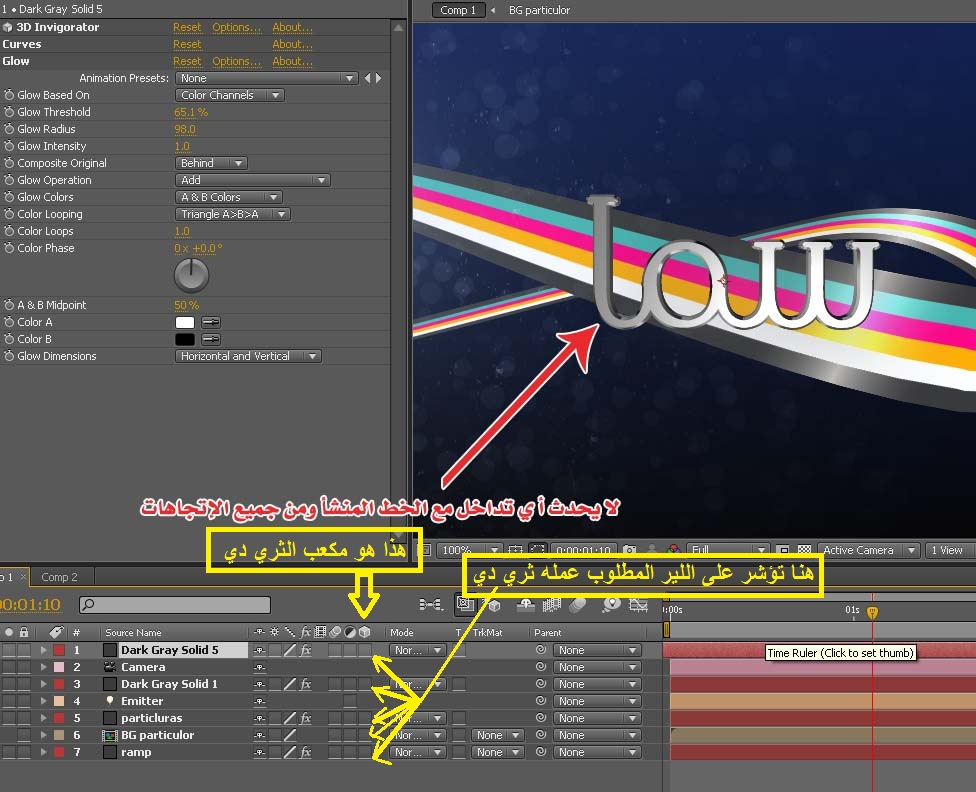Toggle fx switch on particluras layer

(306, 718)
